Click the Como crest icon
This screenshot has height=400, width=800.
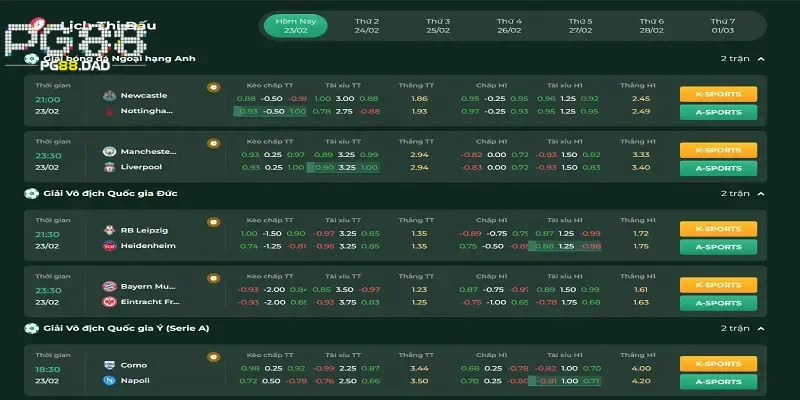pyautogui.click(x=109, y=365)
